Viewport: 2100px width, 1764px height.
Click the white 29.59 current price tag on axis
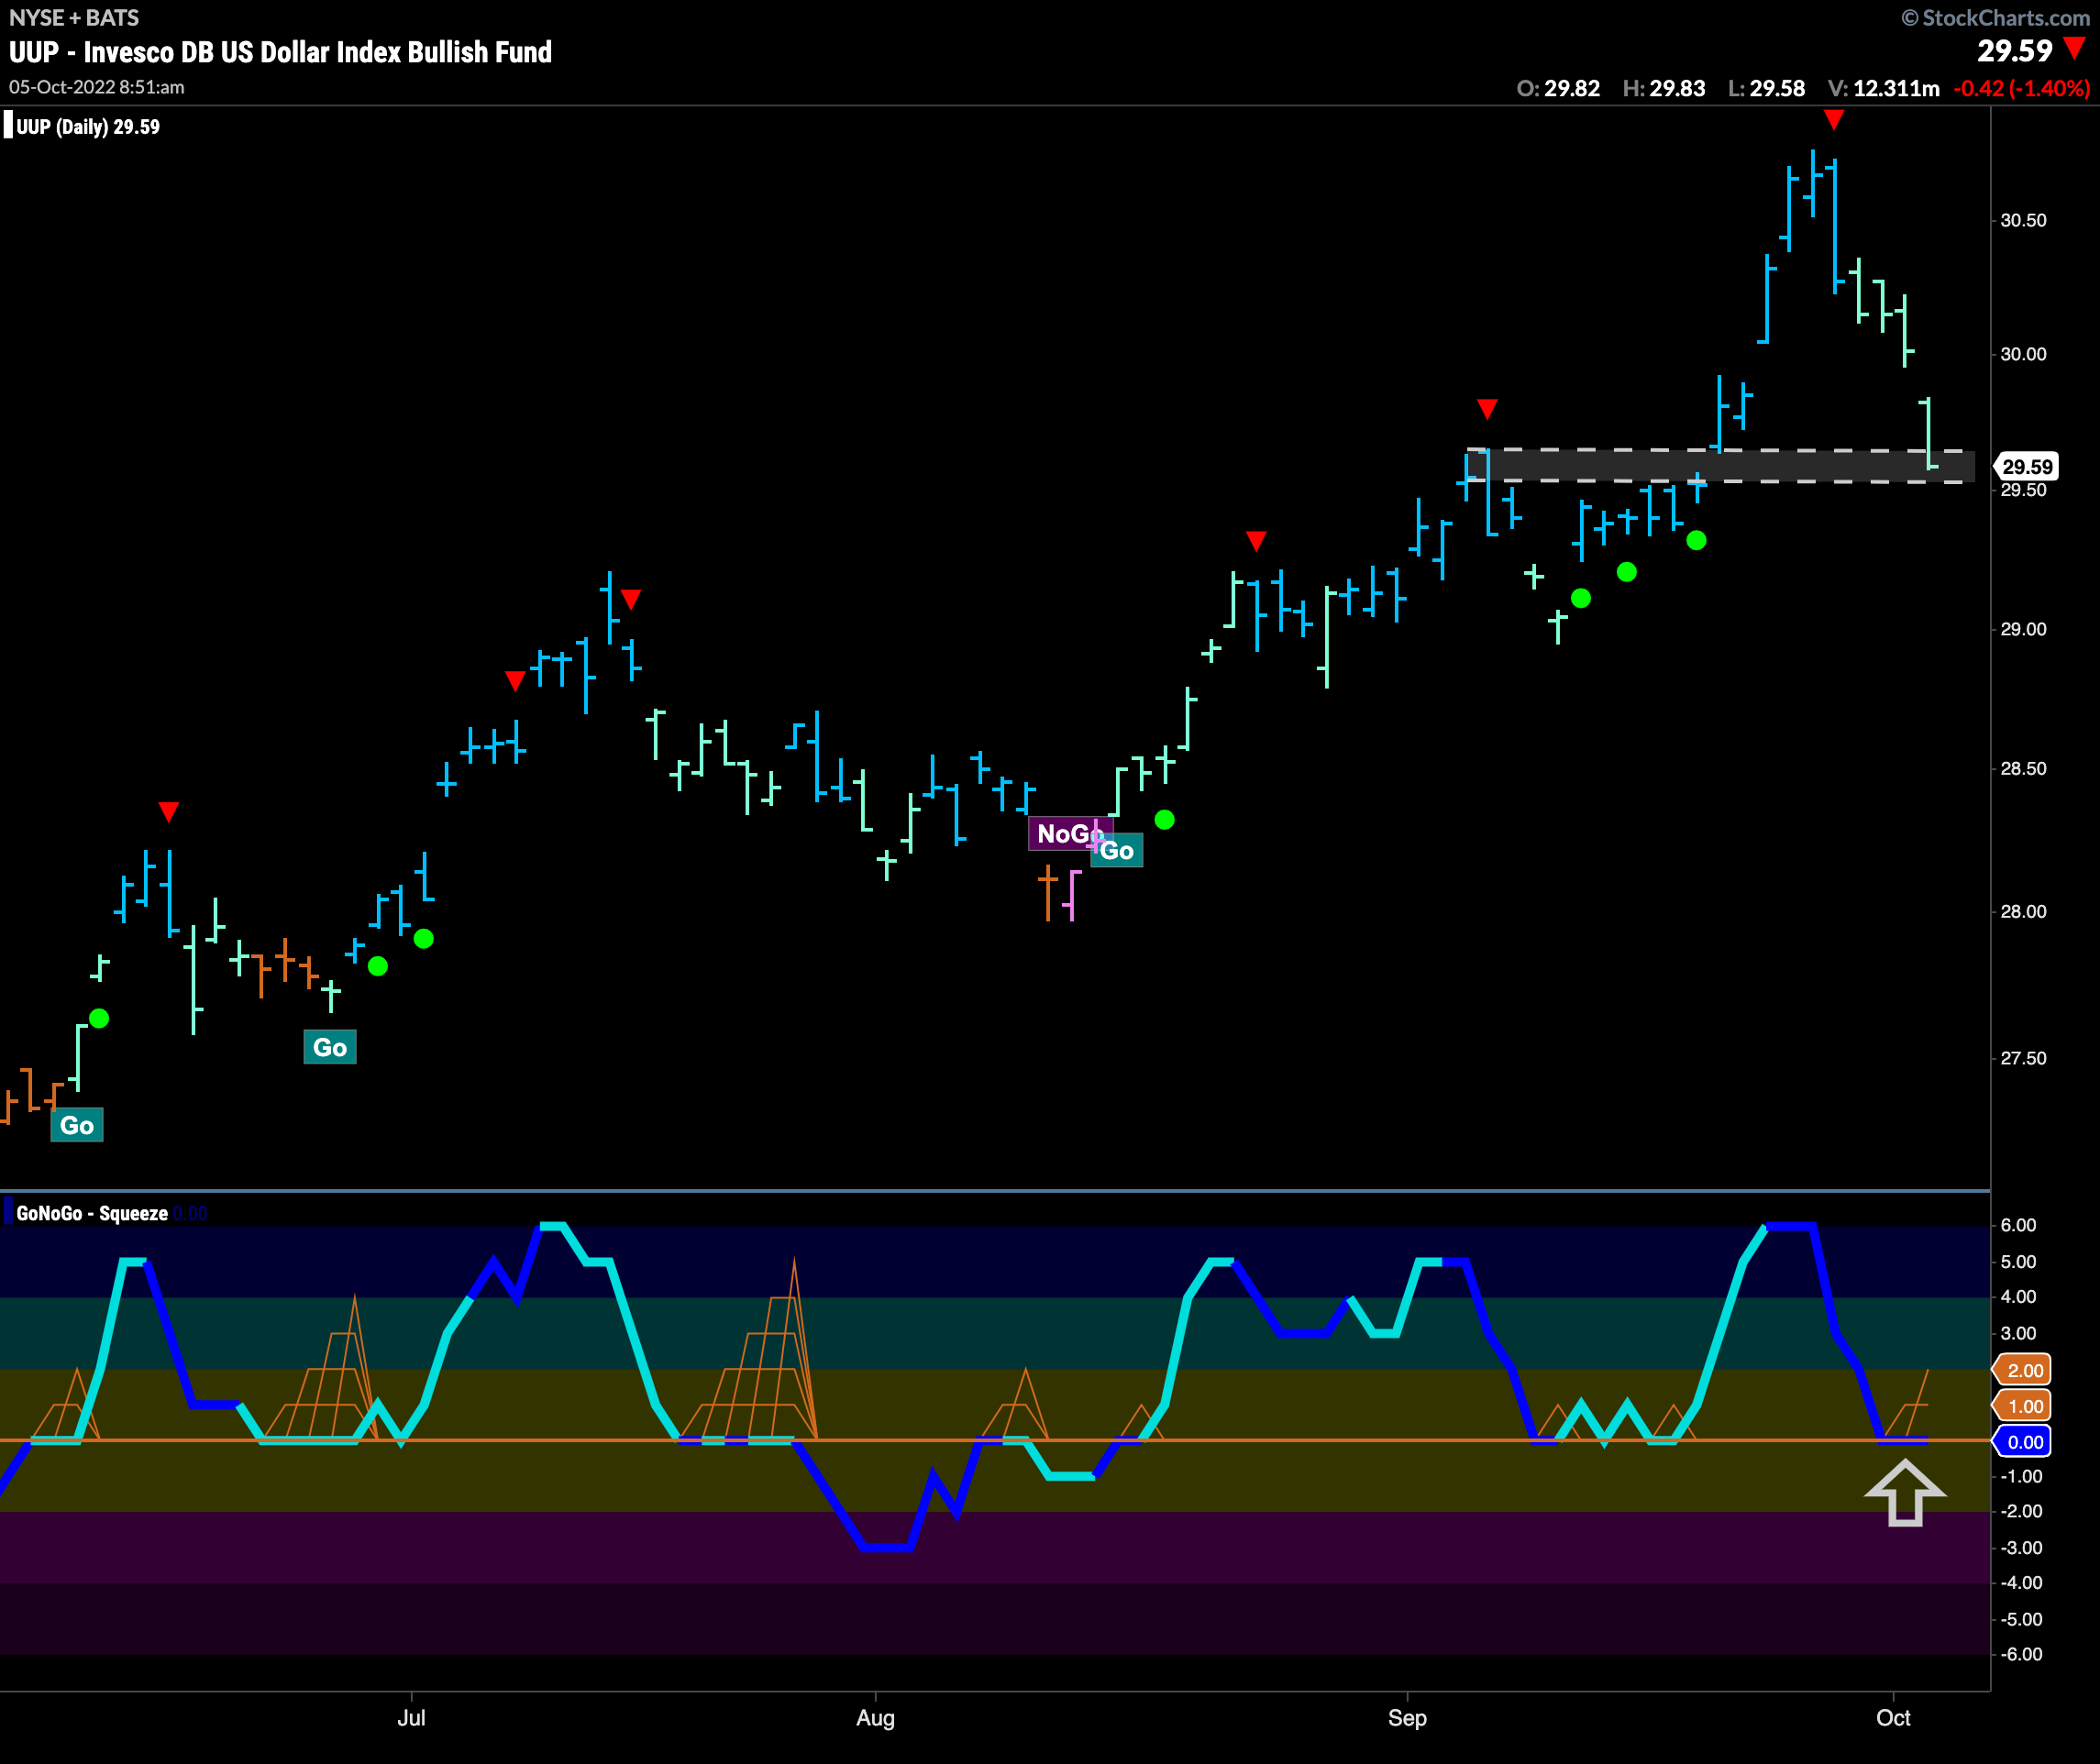pyautogui.click(x=2027, y=467)
